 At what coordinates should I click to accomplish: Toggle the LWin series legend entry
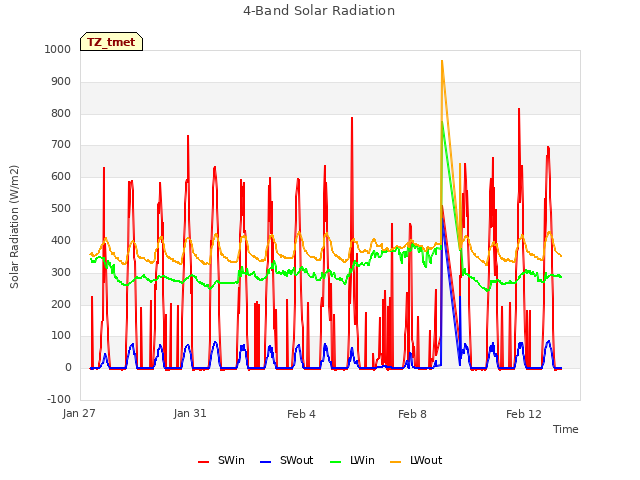[352, 460]
